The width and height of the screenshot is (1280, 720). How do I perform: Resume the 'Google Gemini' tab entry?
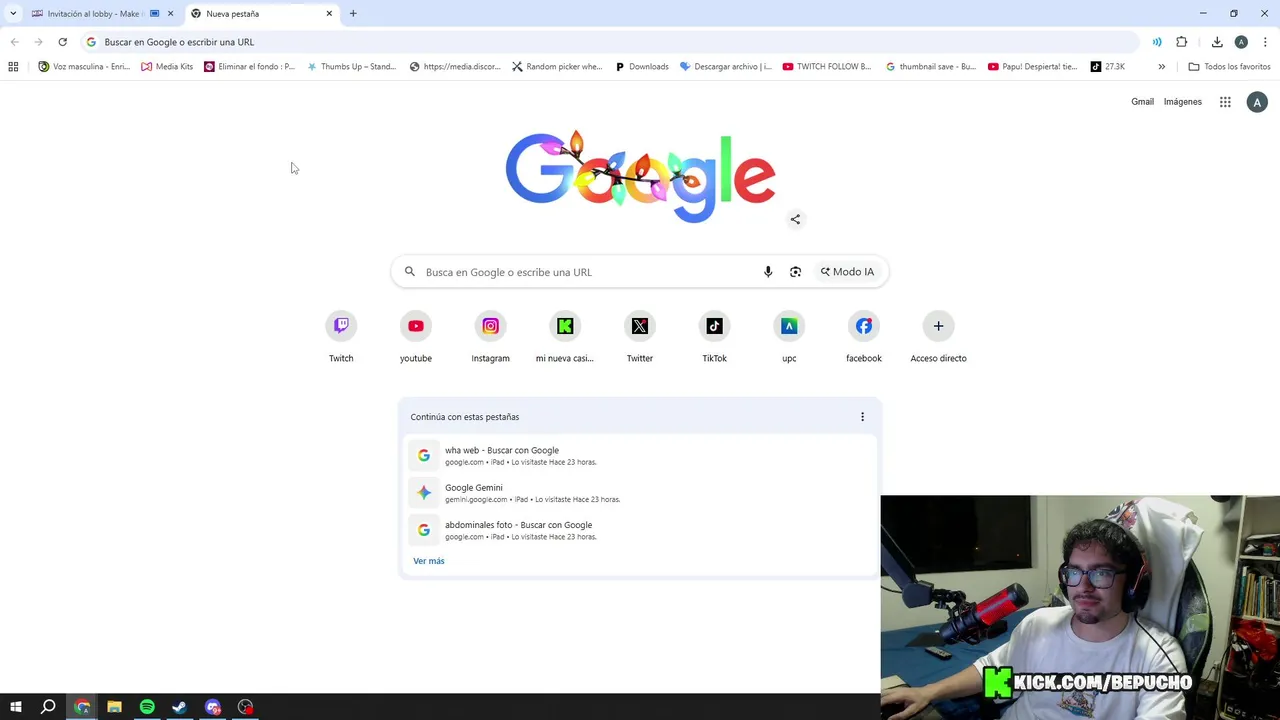coord(640,493)
